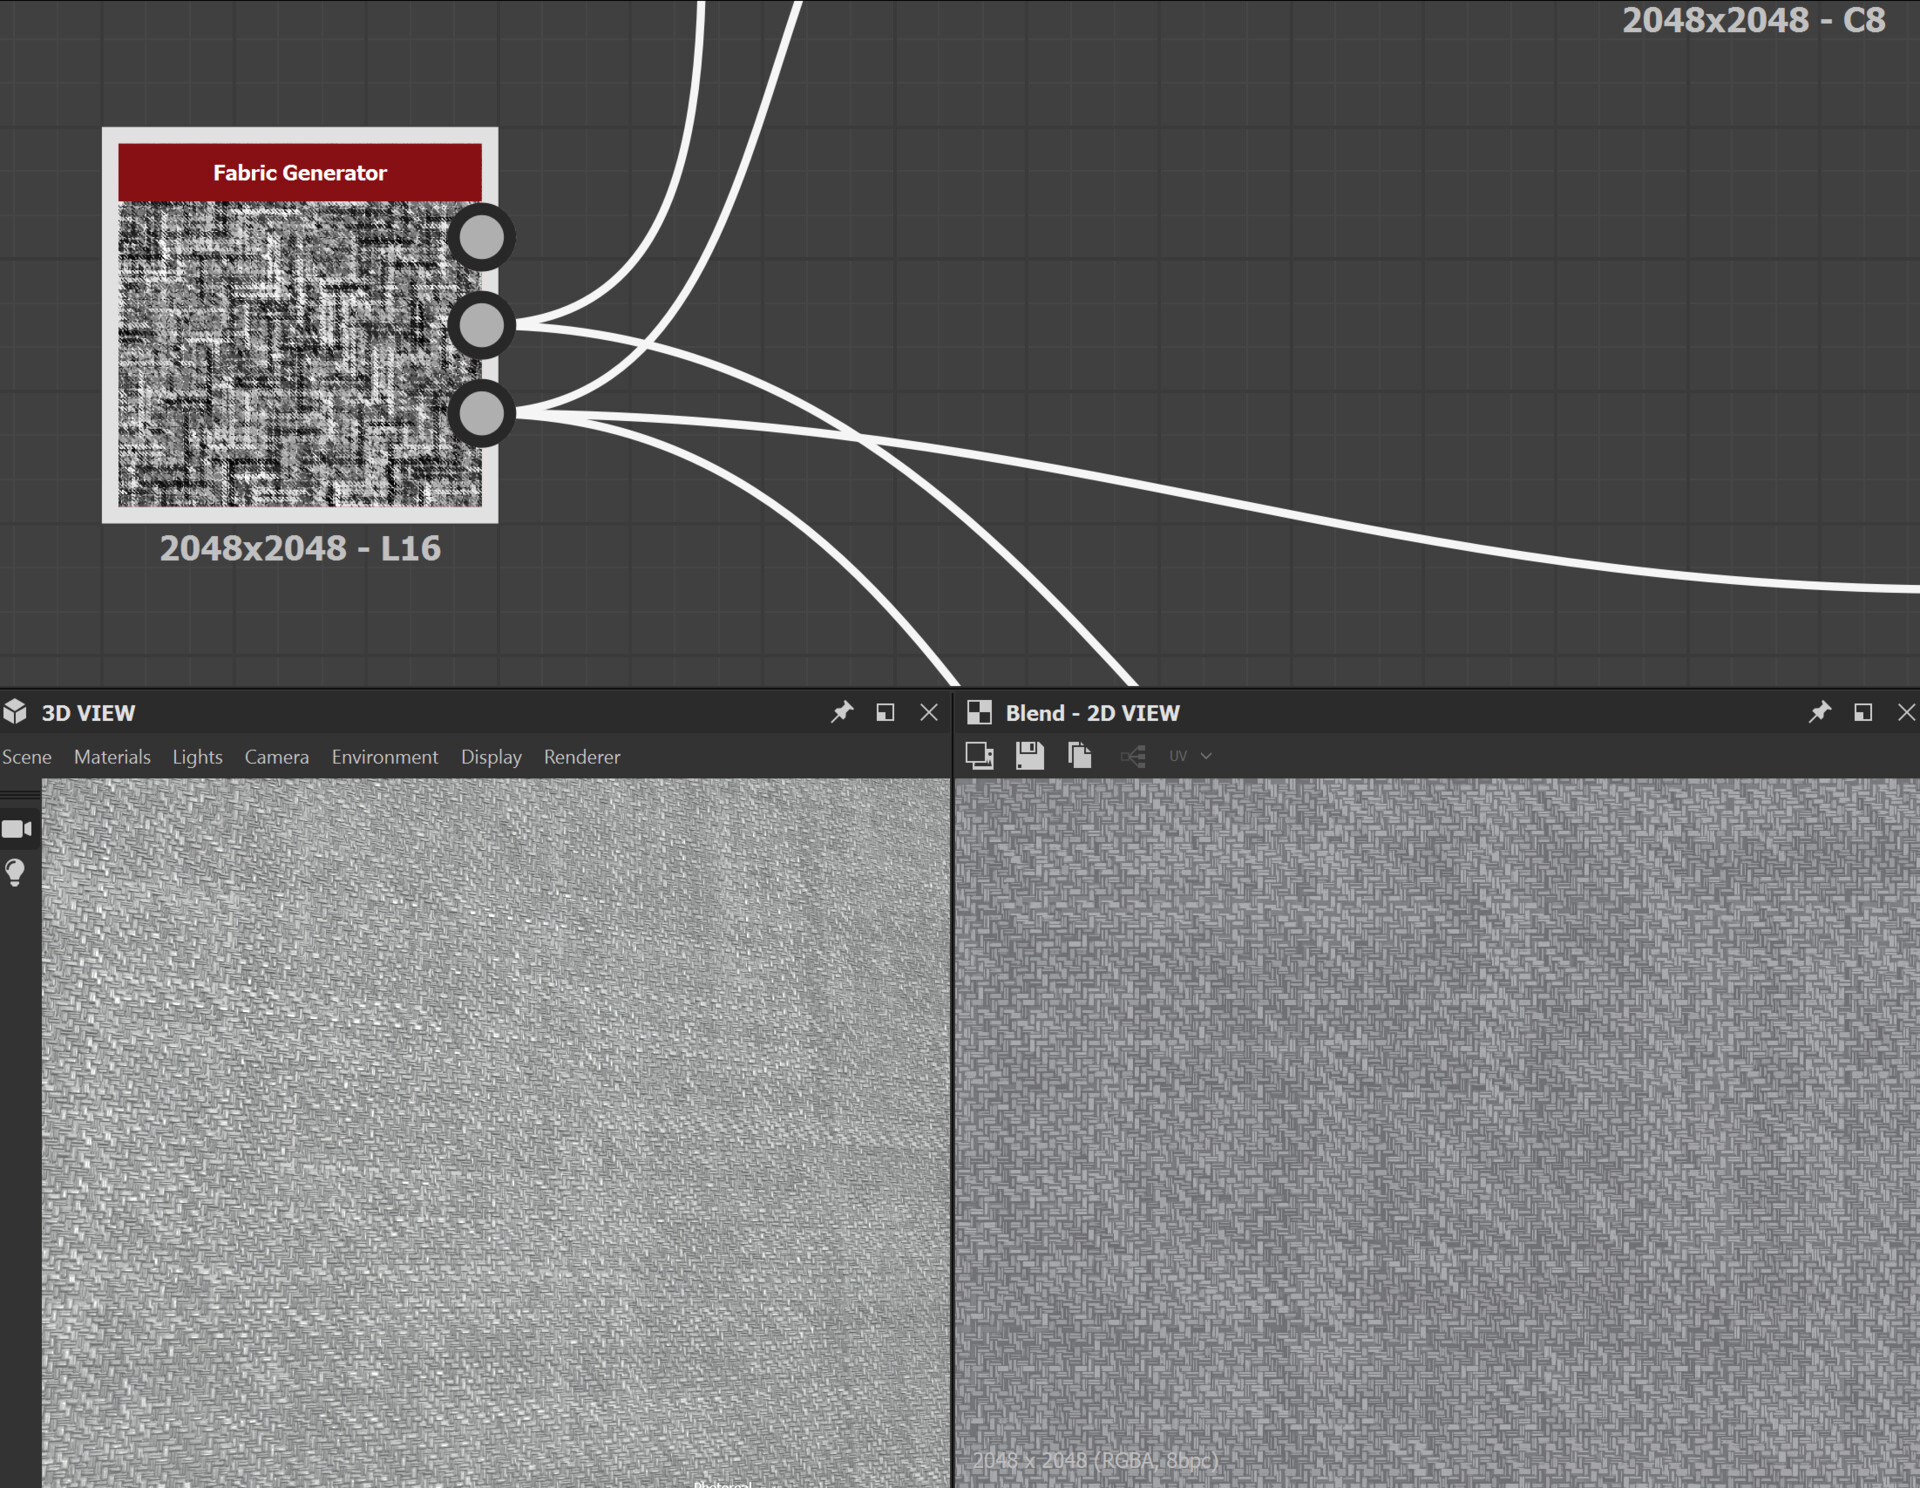Open the Environment menu in the 3D view
The width and height of the screenshot is (1920, 1488).
(x=385, y=757)
